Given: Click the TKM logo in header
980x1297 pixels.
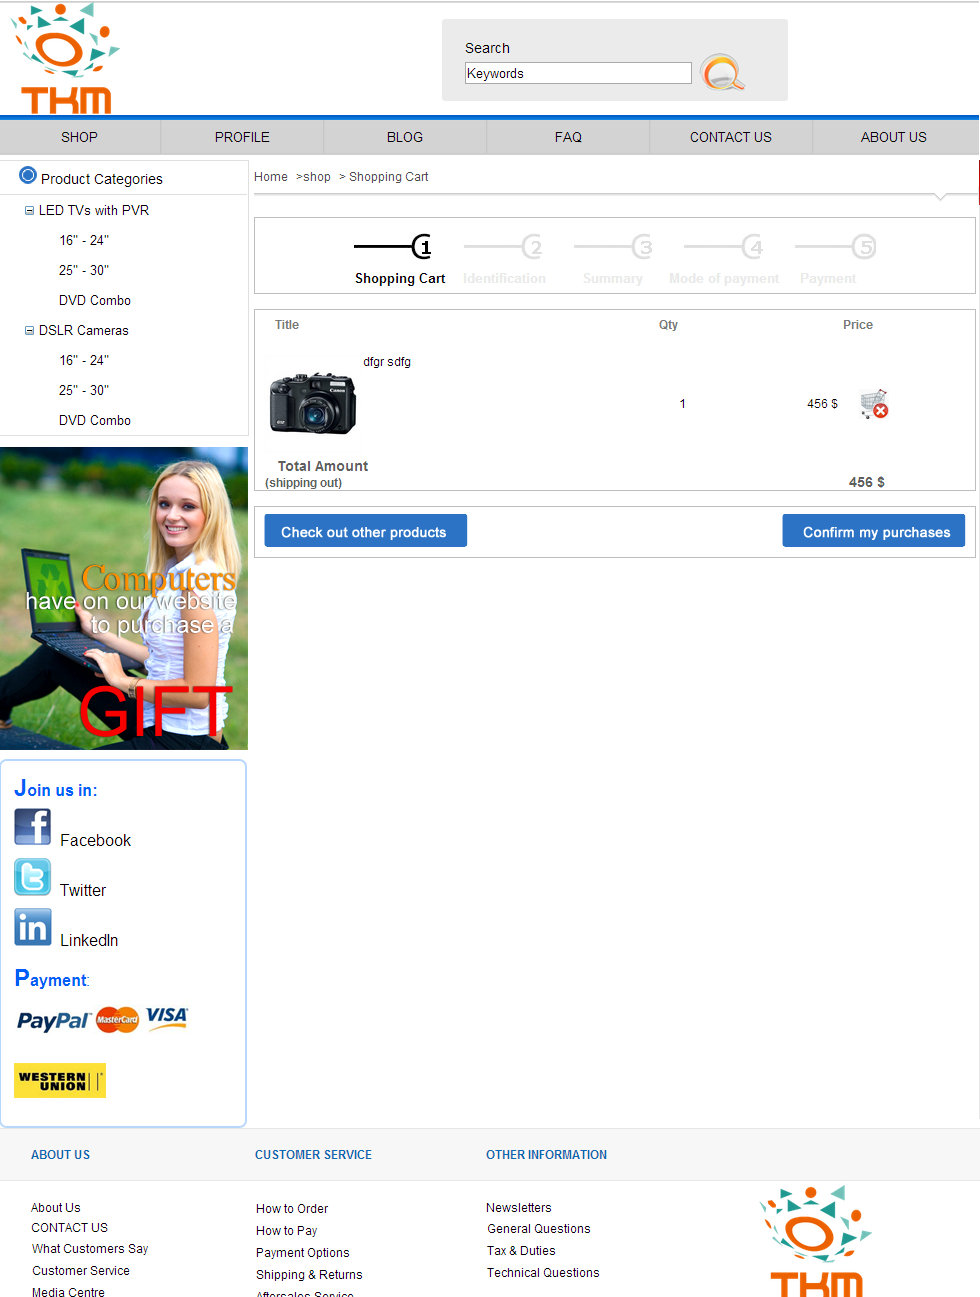Looking at the screenshot, I should 65,59.
